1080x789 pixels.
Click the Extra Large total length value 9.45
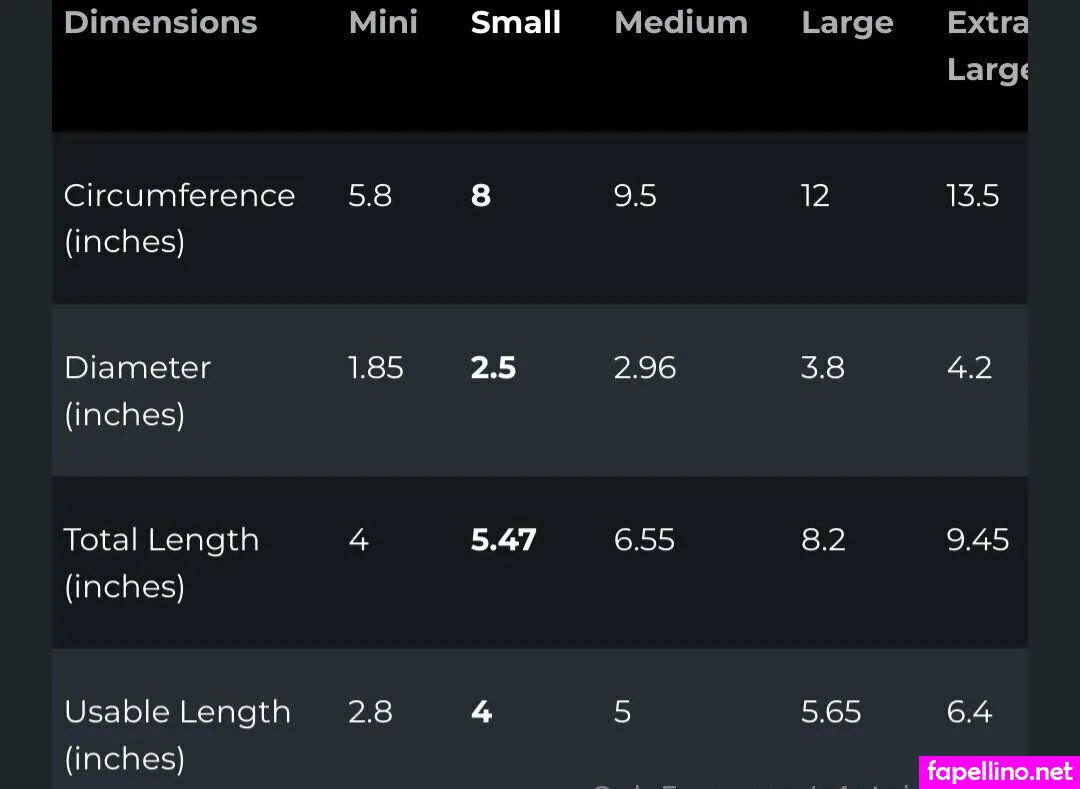pyautogui.click(x=977, y=540)
